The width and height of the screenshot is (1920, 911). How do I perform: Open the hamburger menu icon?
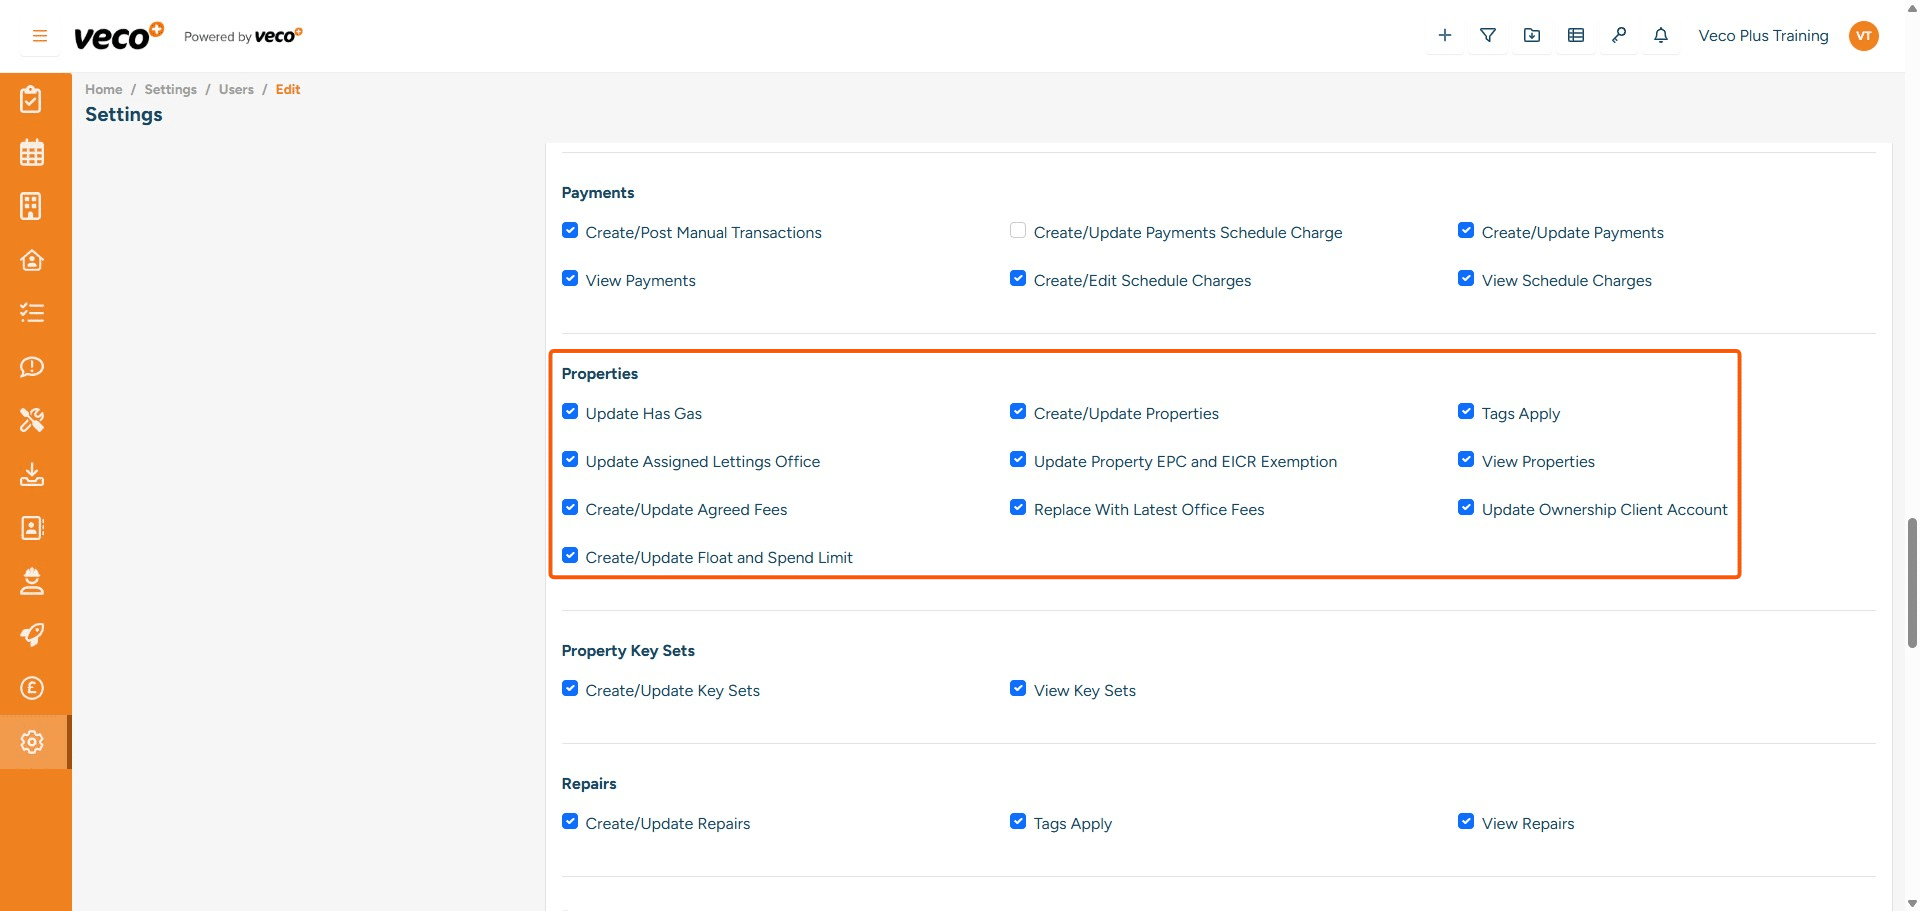coord(40,36)
